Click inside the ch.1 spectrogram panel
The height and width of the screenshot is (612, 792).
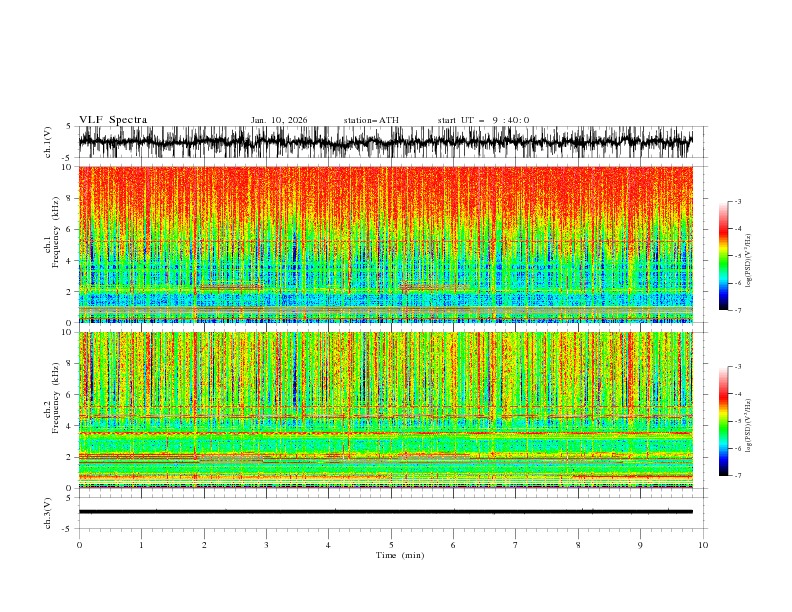pyautogui.click(x=385, y=244)
